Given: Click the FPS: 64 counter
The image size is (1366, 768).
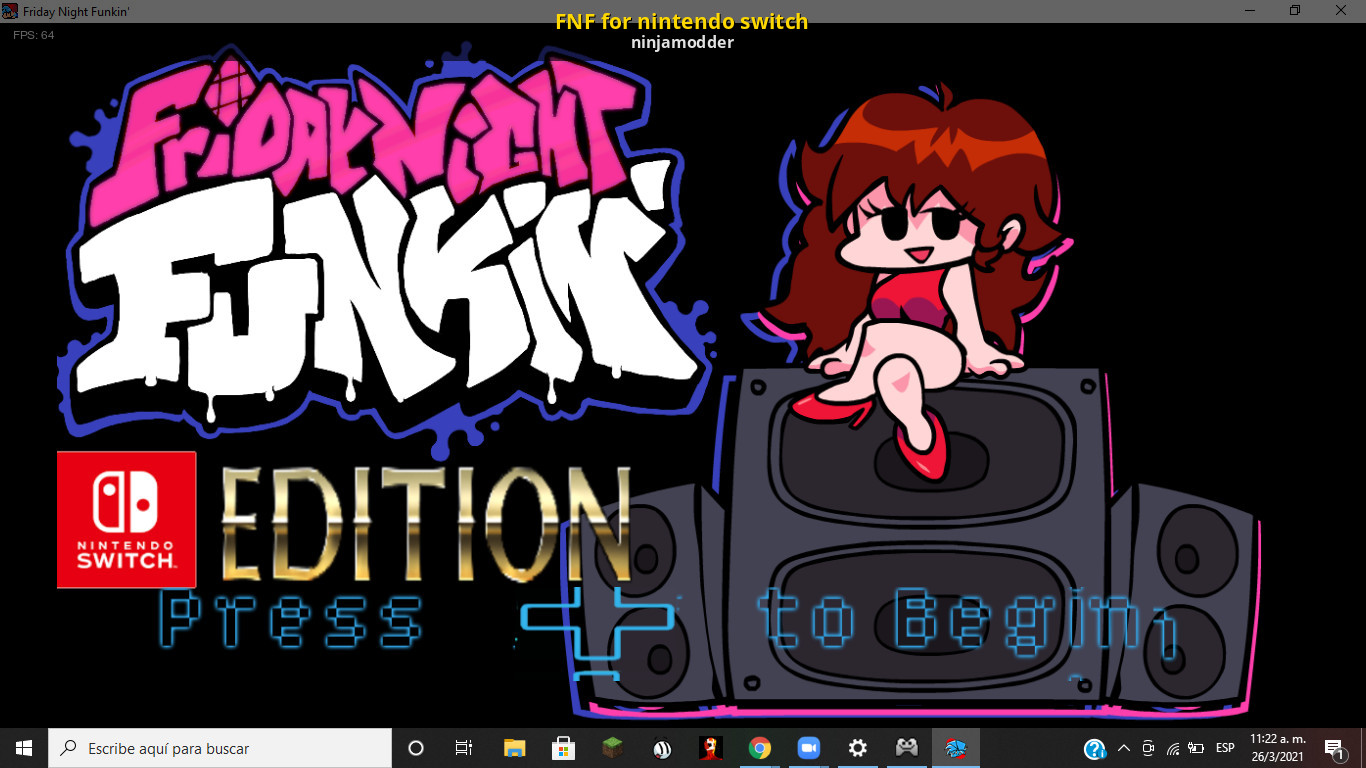Looking at the screenshot, I should pyautogui.click(x=34, y=35).
